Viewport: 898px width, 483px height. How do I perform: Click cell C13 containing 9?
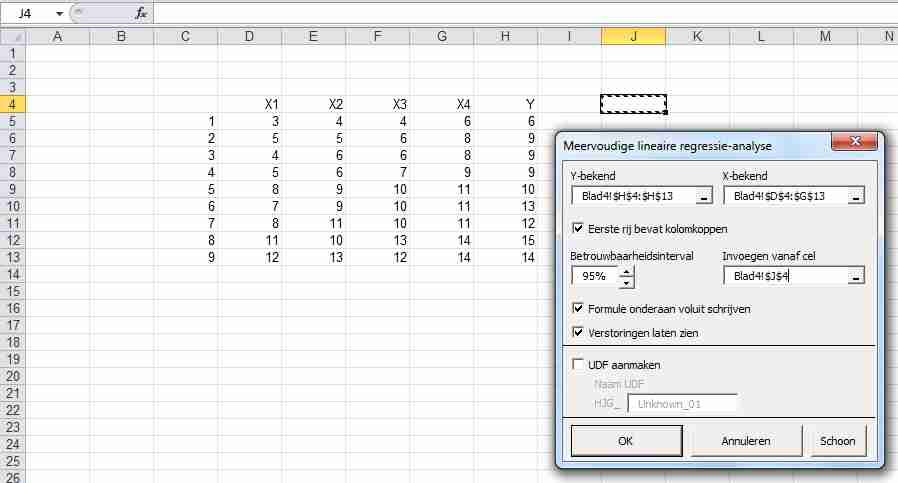(x=185, y=257)
